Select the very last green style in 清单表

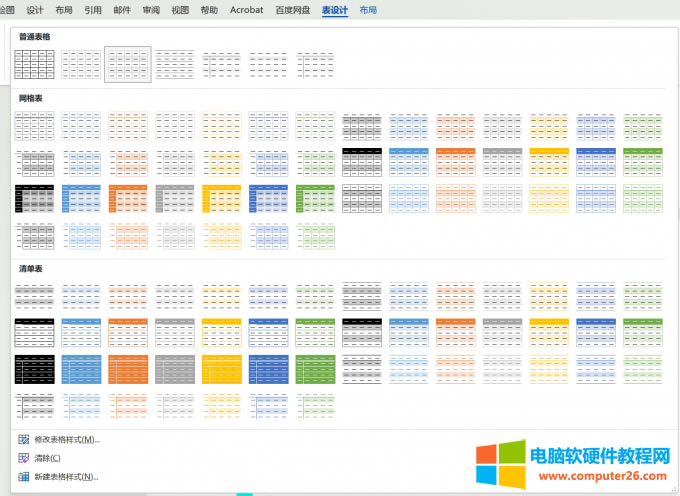tap(315, 405)
